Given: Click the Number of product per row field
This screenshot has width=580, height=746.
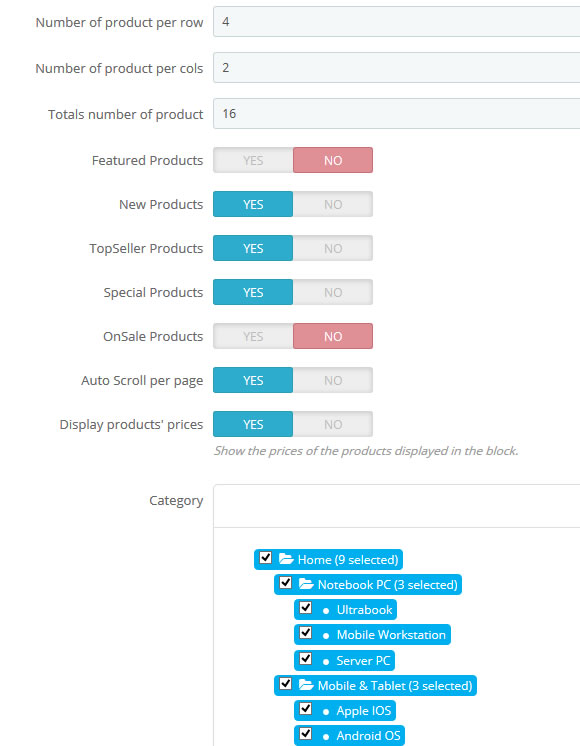Looking at the screenshot, I should click(x=396, y=22).
